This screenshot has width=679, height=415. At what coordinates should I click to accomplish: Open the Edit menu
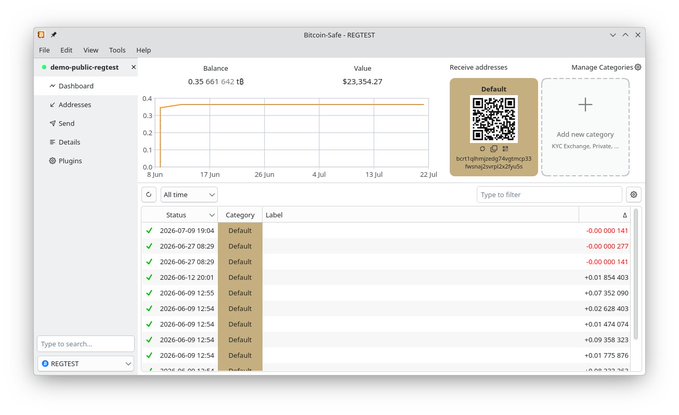(x=66, y=50)
